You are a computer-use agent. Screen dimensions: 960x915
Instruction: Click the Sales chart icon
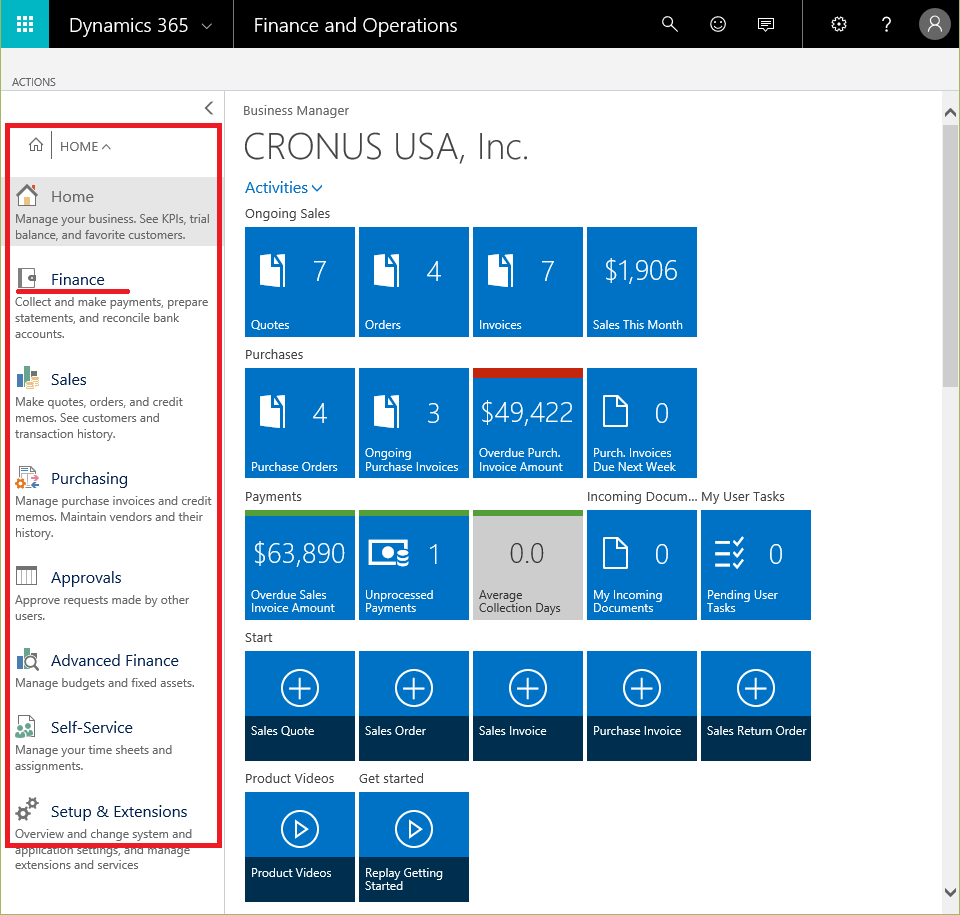[x=28, y=378]
